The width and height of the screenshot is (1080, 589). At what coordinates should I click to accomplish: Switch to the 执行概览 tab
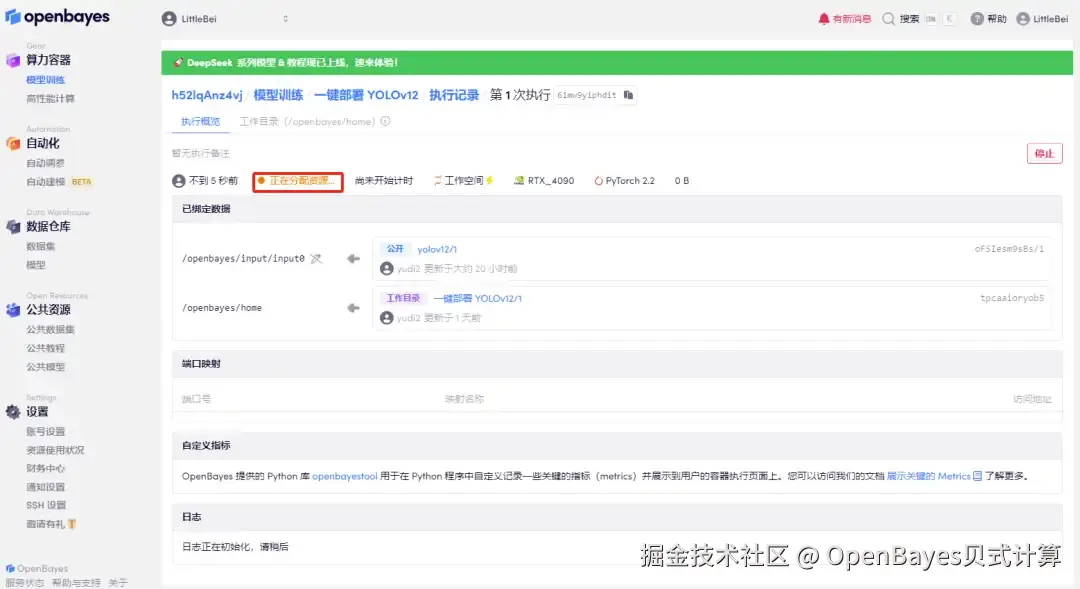pyautogui.click(x=200, y=121)
